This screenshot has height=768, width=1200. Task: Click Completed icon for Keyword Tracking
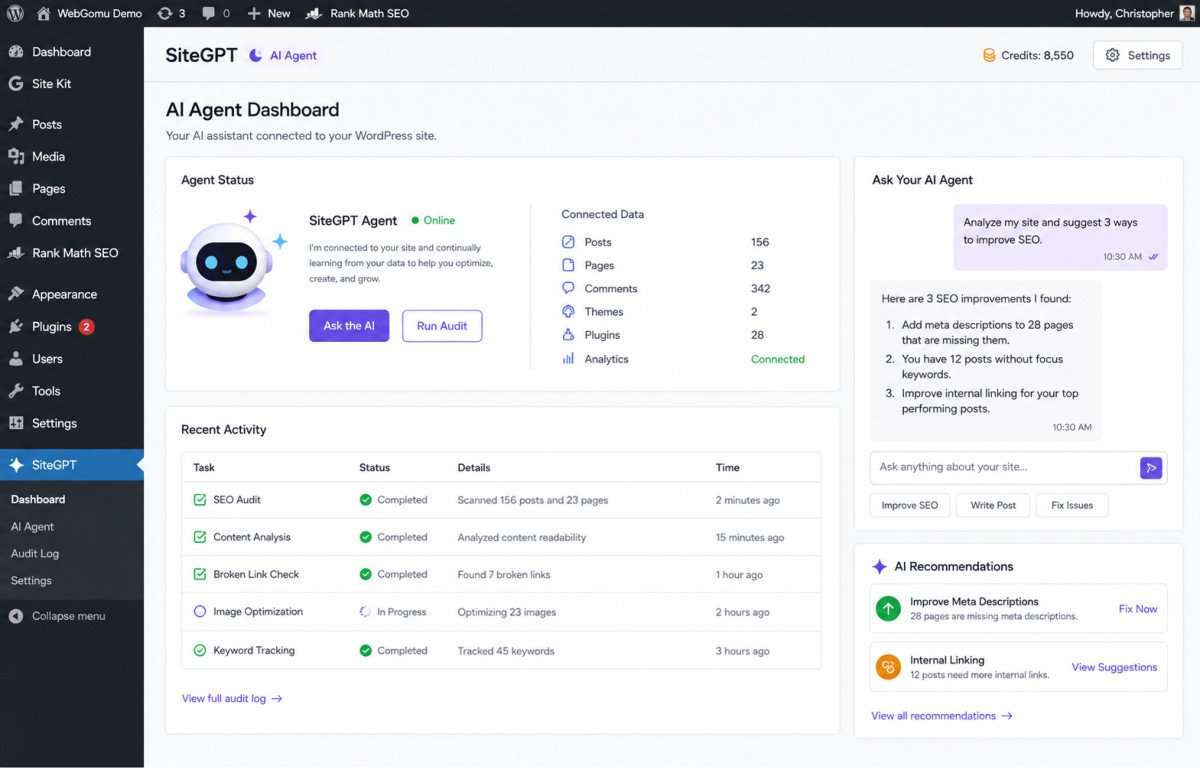[366, 650]
